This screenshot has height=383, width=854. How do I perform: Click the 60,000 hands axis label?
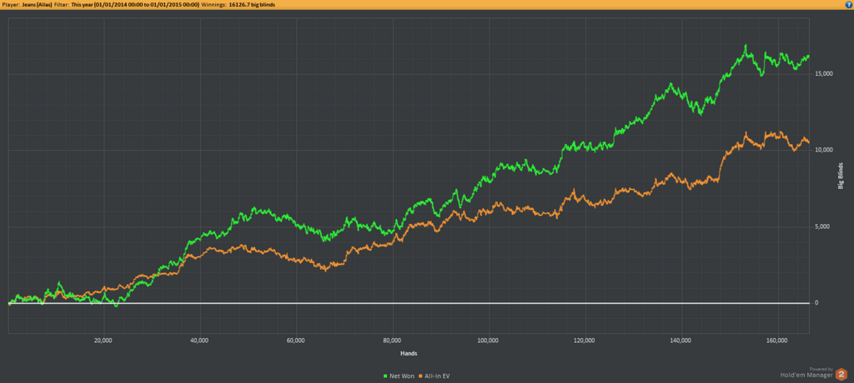[x=296, y=341]
